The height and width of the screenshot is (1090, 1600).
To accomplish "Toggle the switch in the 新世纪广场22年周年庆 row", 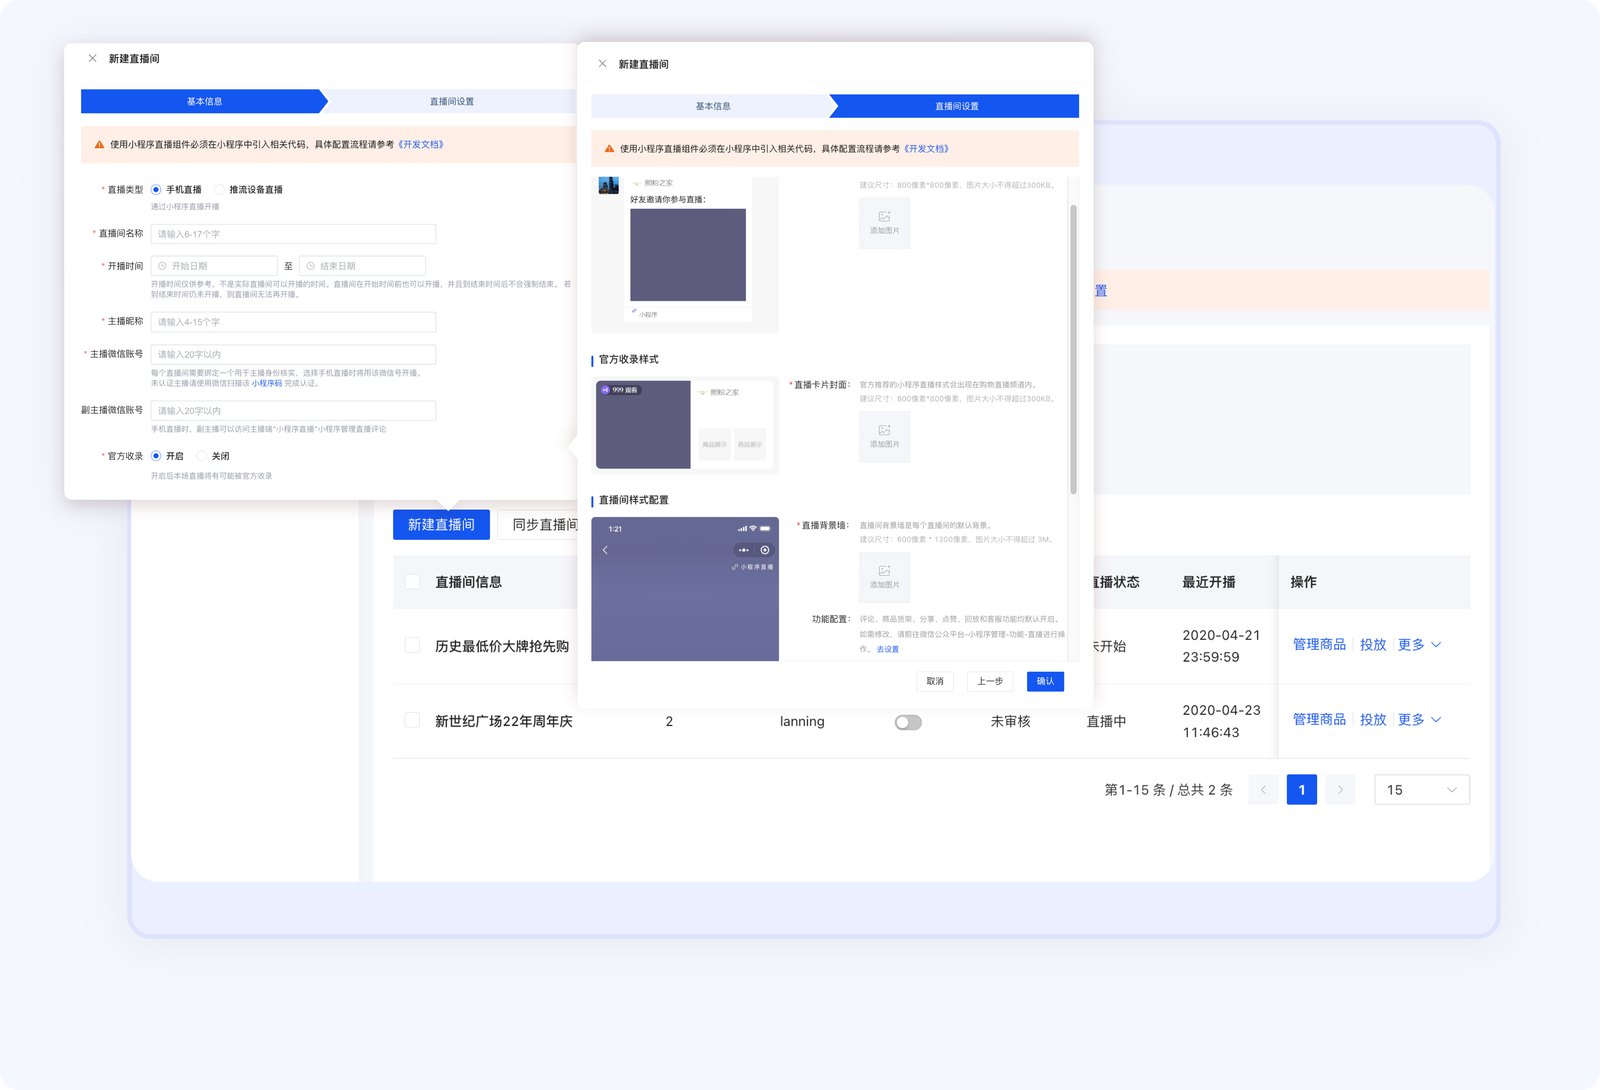I will pyautogui.click(x=908, y=722).
